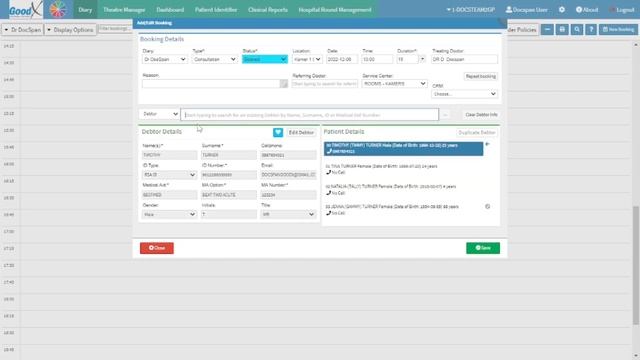The width and height of the screenshot is (640, 360).
Task: Click the Repeat booking button
Action: pos(481,76)
